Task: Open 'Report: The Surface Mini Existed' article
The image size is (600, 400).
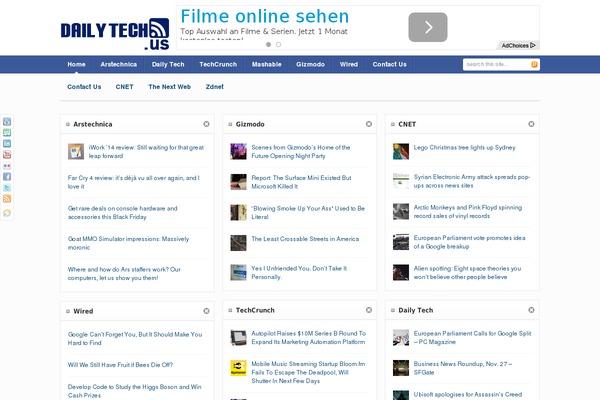Action: click(301, 182)
